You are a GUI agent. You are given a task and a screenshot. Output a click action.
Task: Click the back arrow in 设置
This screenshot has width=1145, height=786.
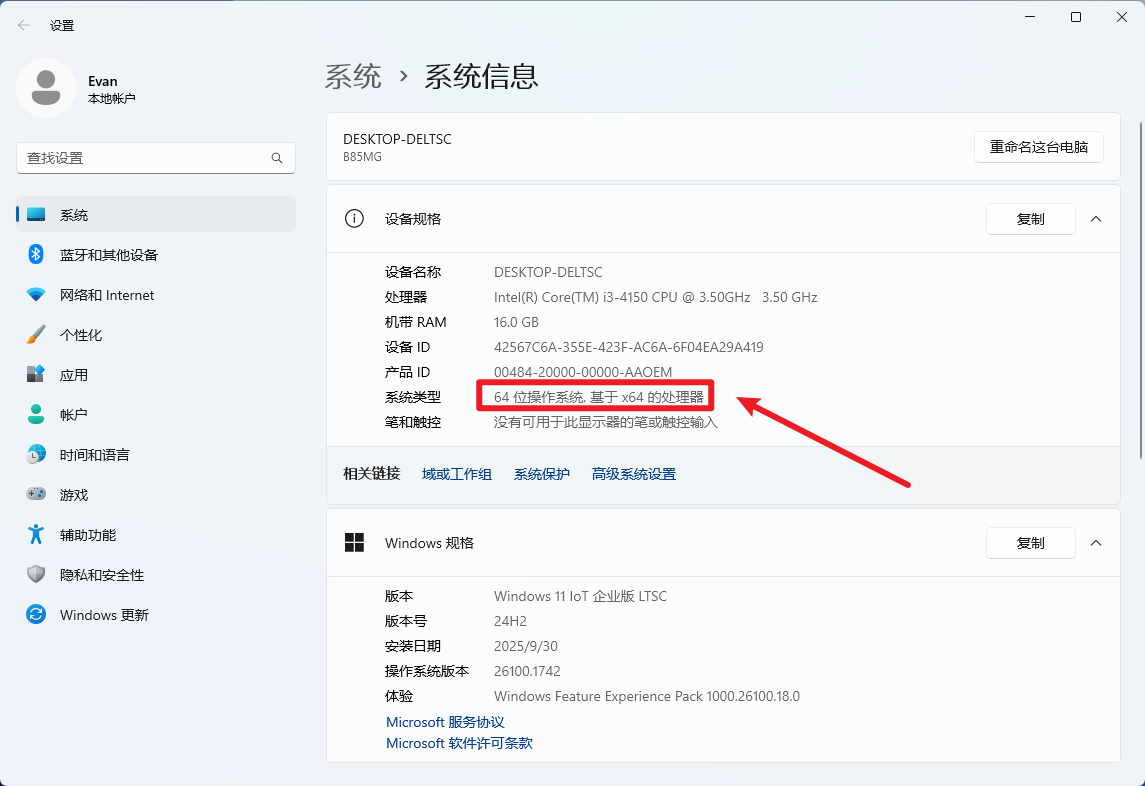click(22, 24)
